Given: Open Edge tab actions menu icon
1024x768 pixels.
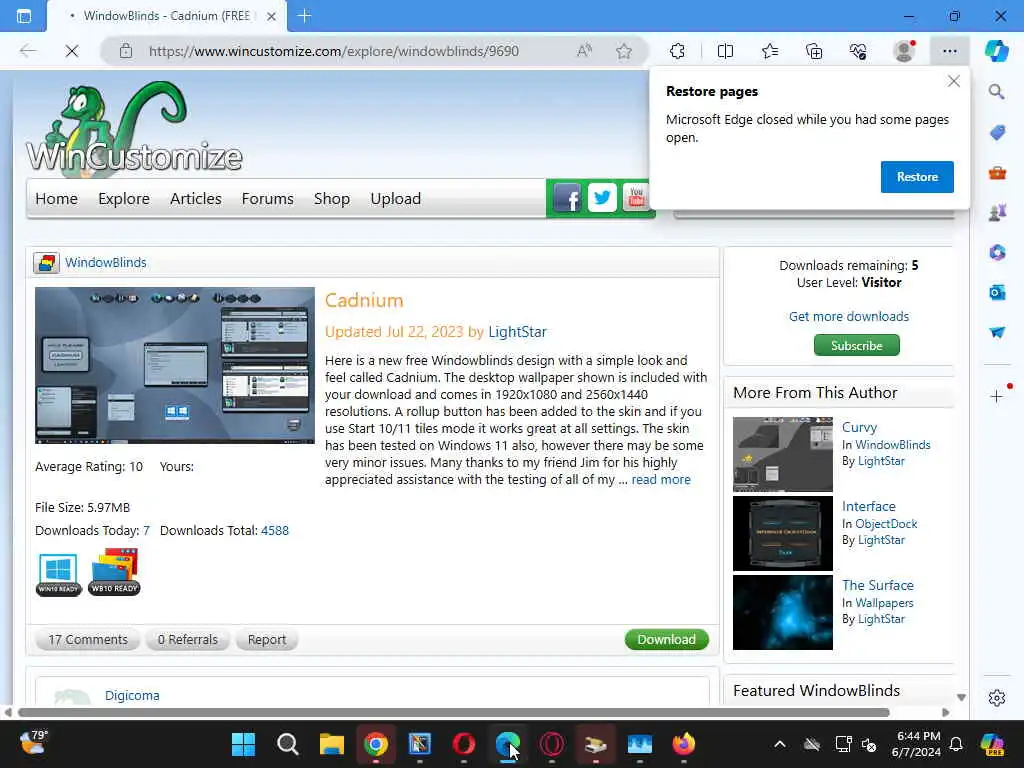Looking at the screenshot, I should pos(24,16).
